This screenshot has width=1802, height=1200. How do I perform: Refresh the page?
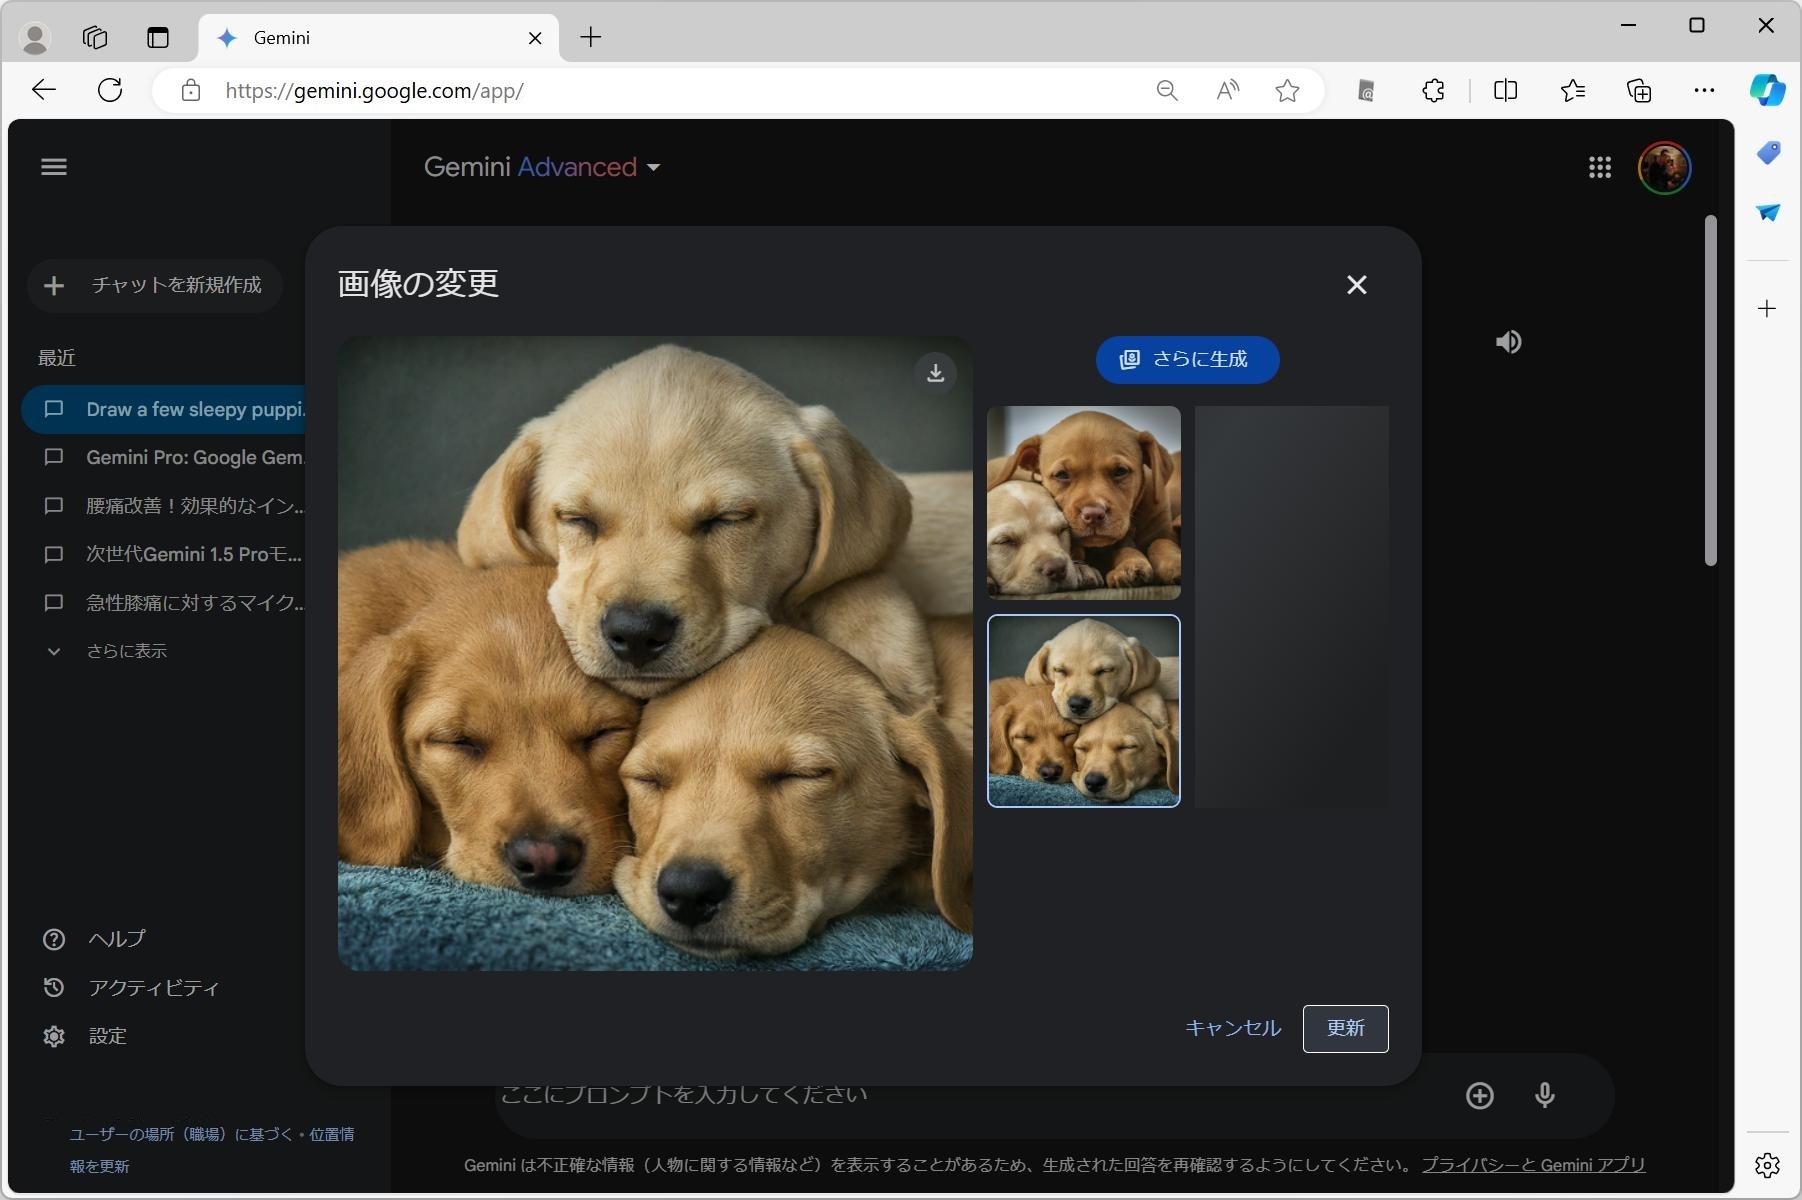110,91
